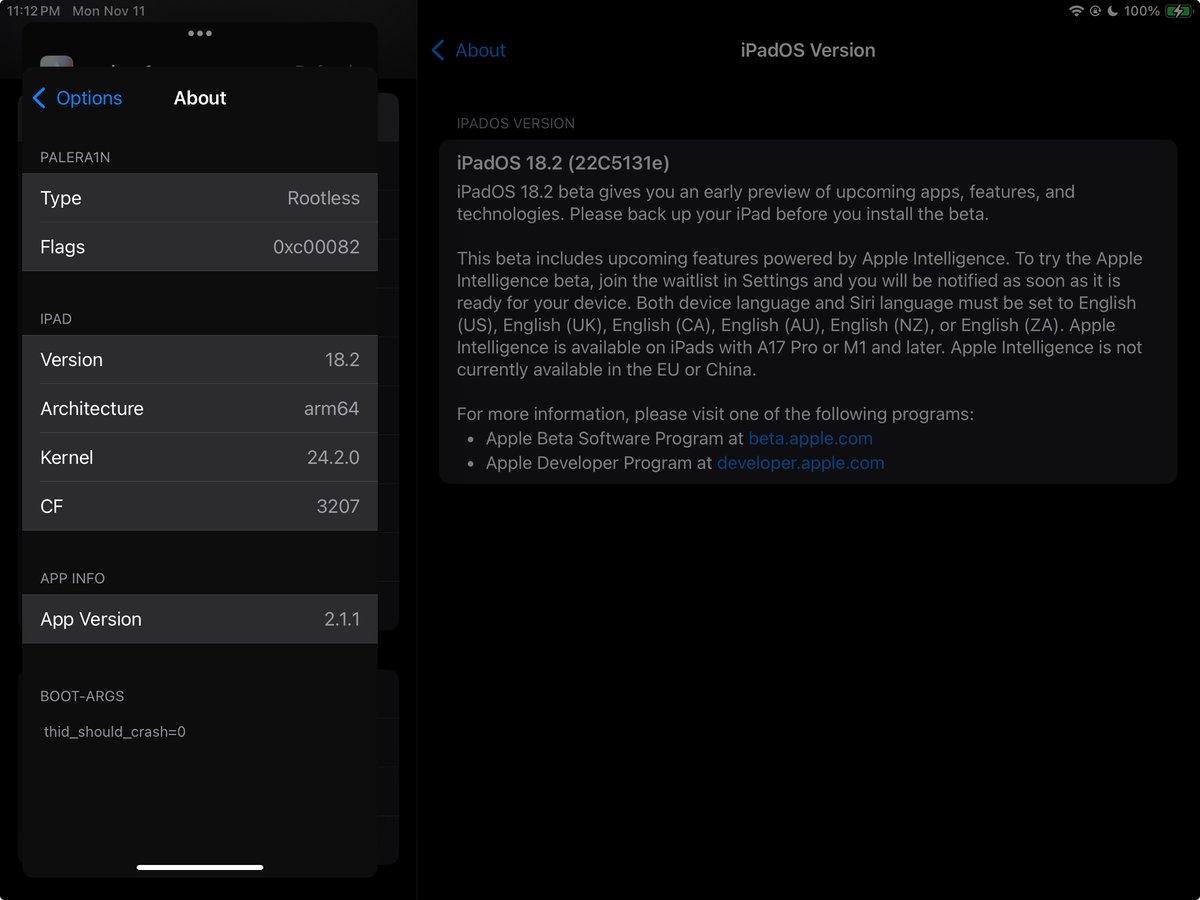Click the 11:12 PM clock in status bar
The width and height of the screenshot is (1200, 900).
(x=33, y=11)
